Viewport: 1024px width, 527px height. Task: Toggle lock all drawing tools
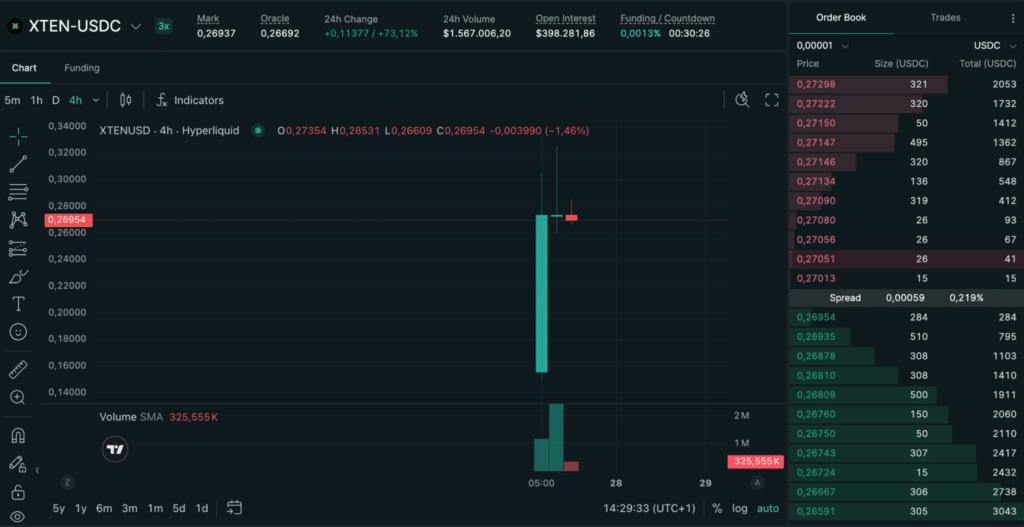tap(18, 491)
